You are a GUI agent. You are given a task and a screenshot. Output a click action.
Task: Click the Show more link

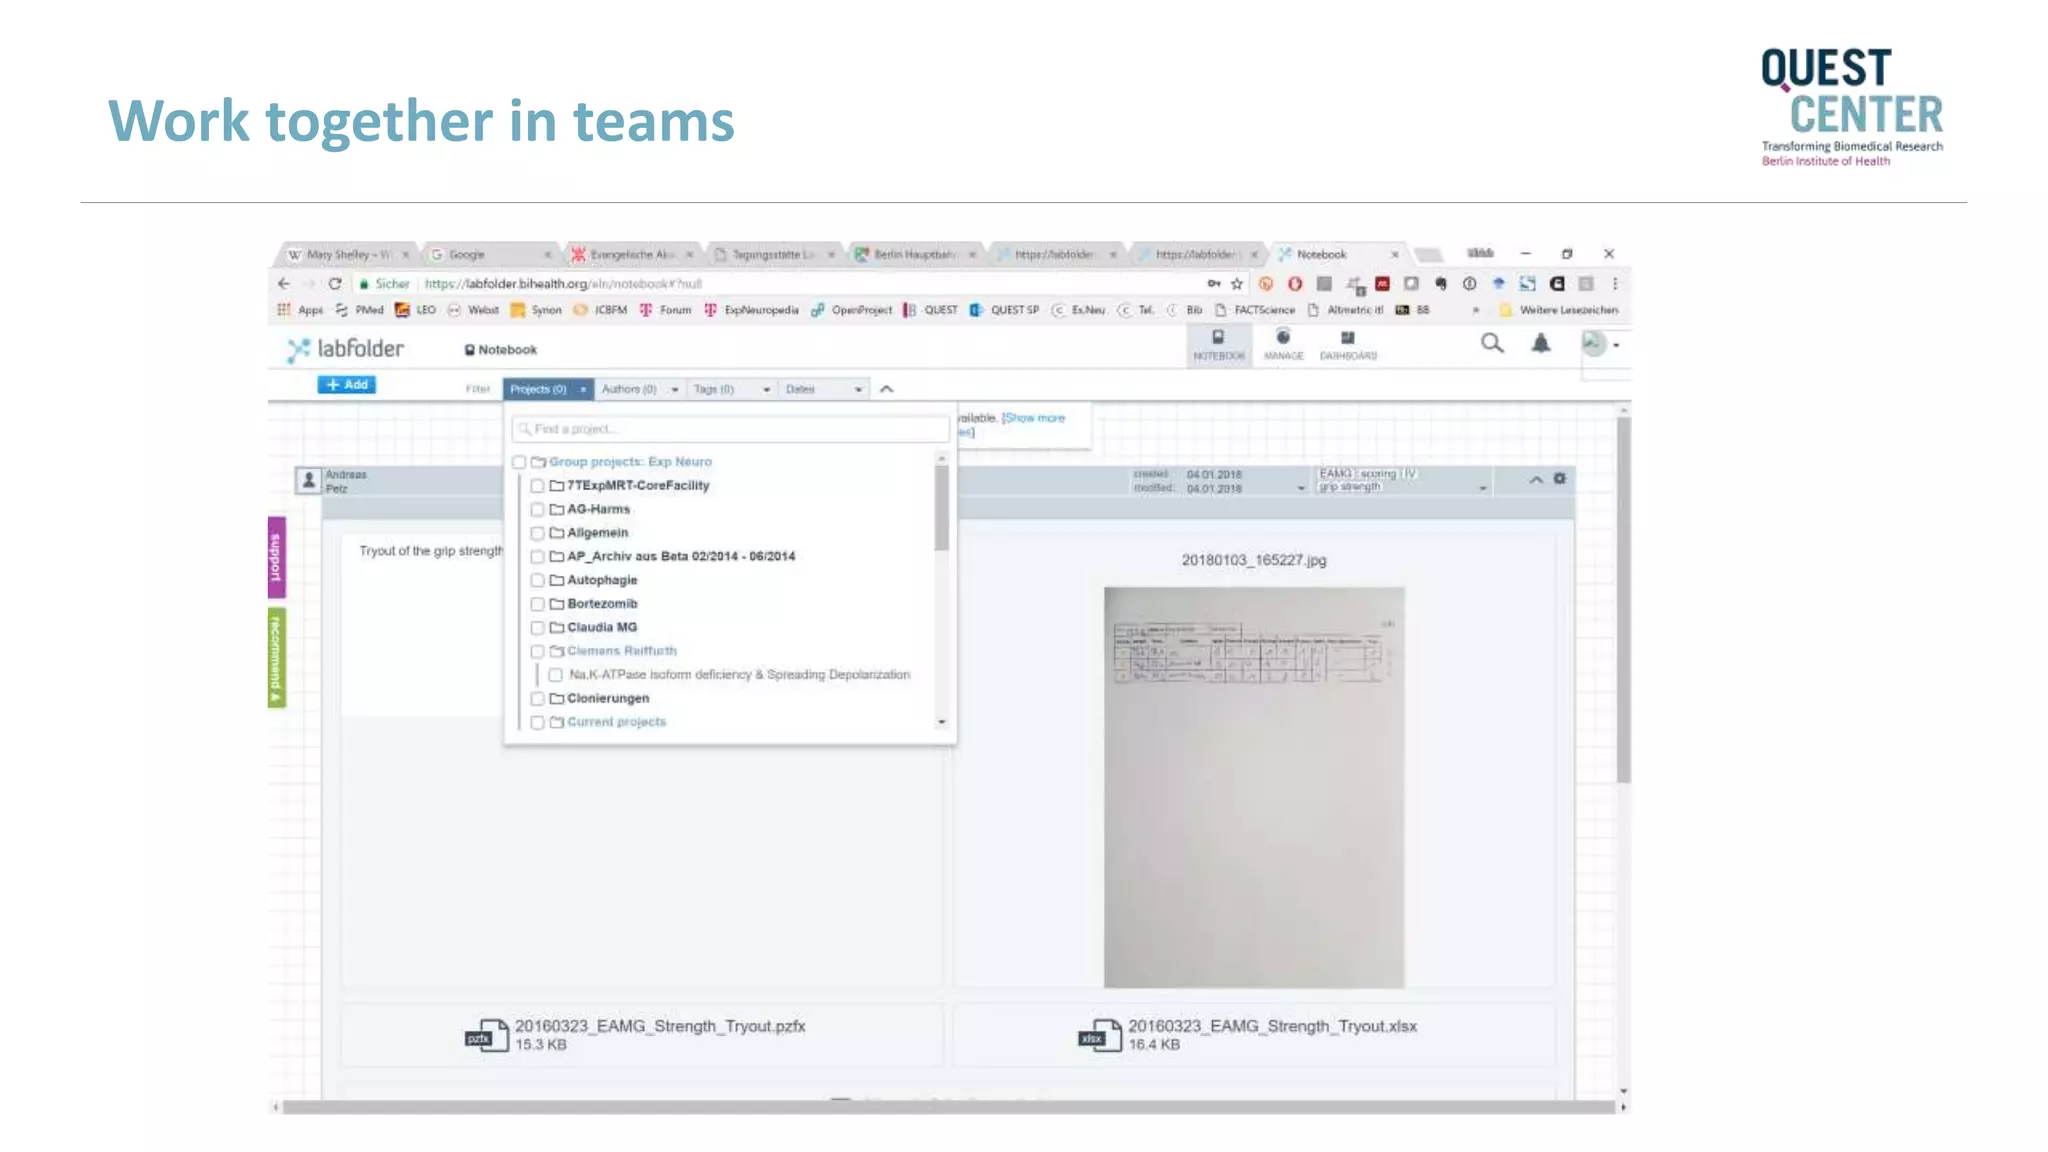click(1034, 418)
